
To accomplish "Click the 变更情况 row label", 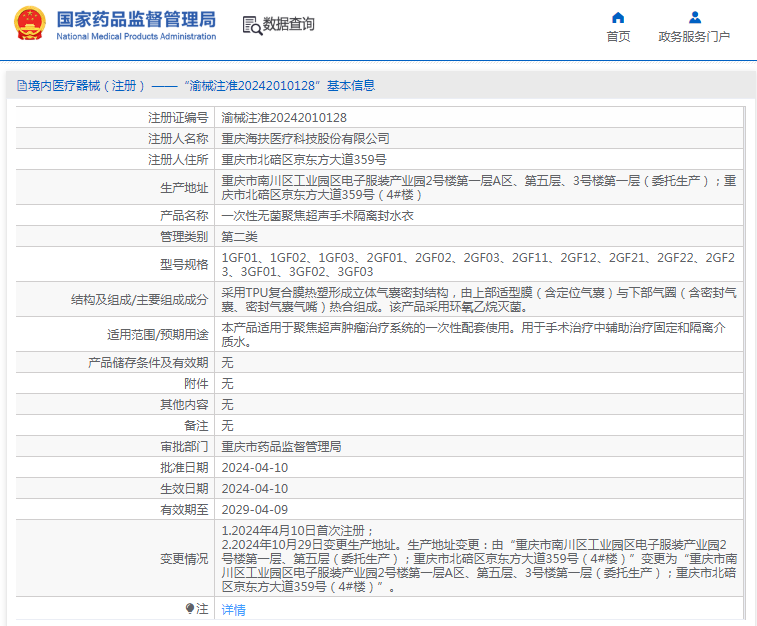I will pyautogui.click(x=184, y=558).
